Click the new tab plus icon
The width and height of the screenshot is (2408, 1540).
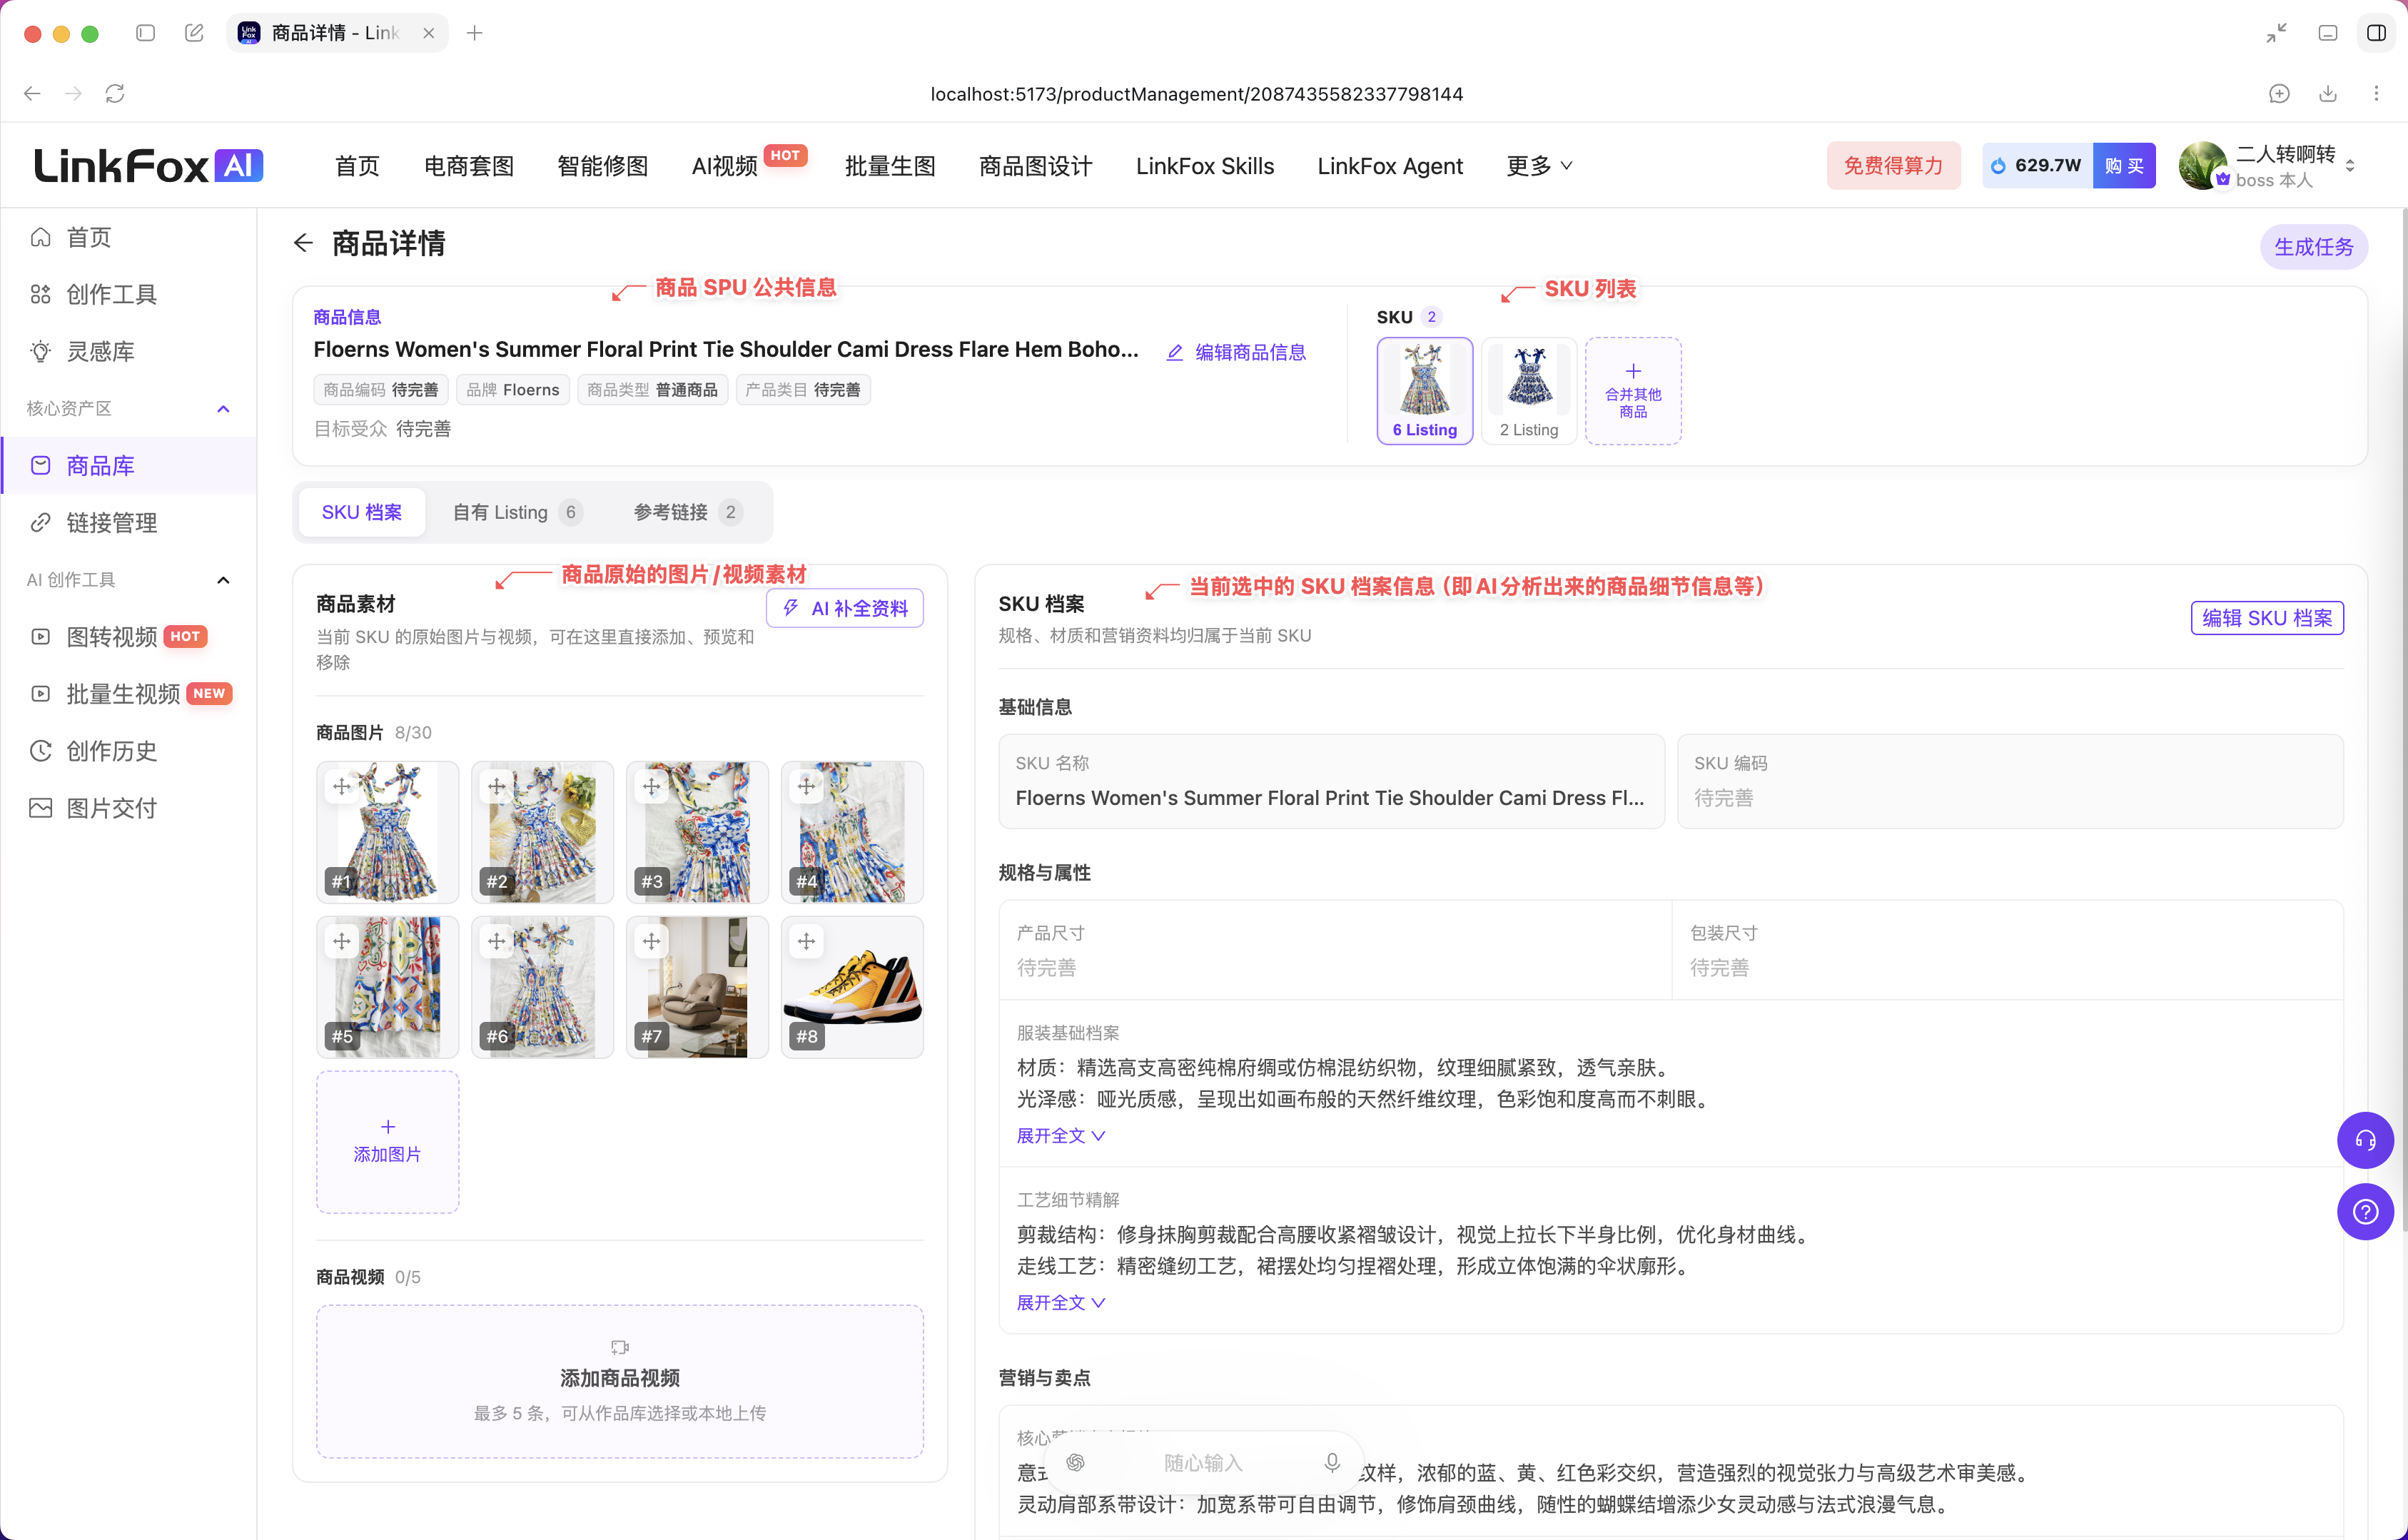475,33
